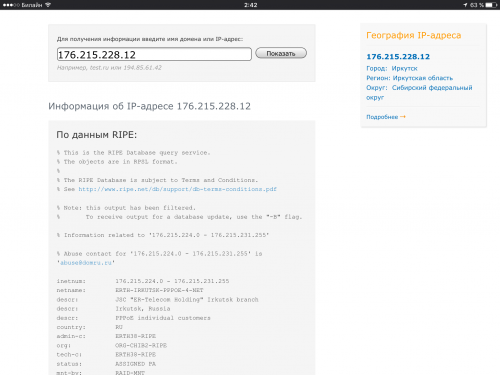500x375 pixels.
Task: Tap the signal strength dots
Action: pyautogui.click(x=11, y=5)
